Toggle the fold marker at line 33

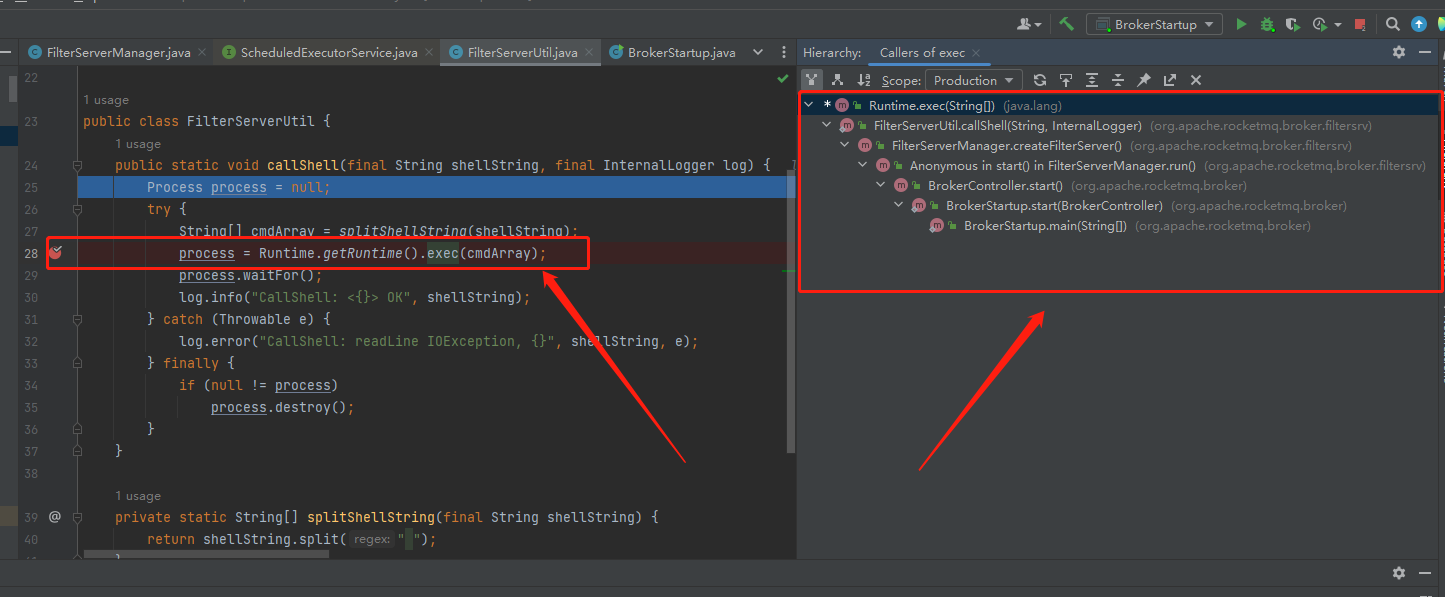[77, 363]
